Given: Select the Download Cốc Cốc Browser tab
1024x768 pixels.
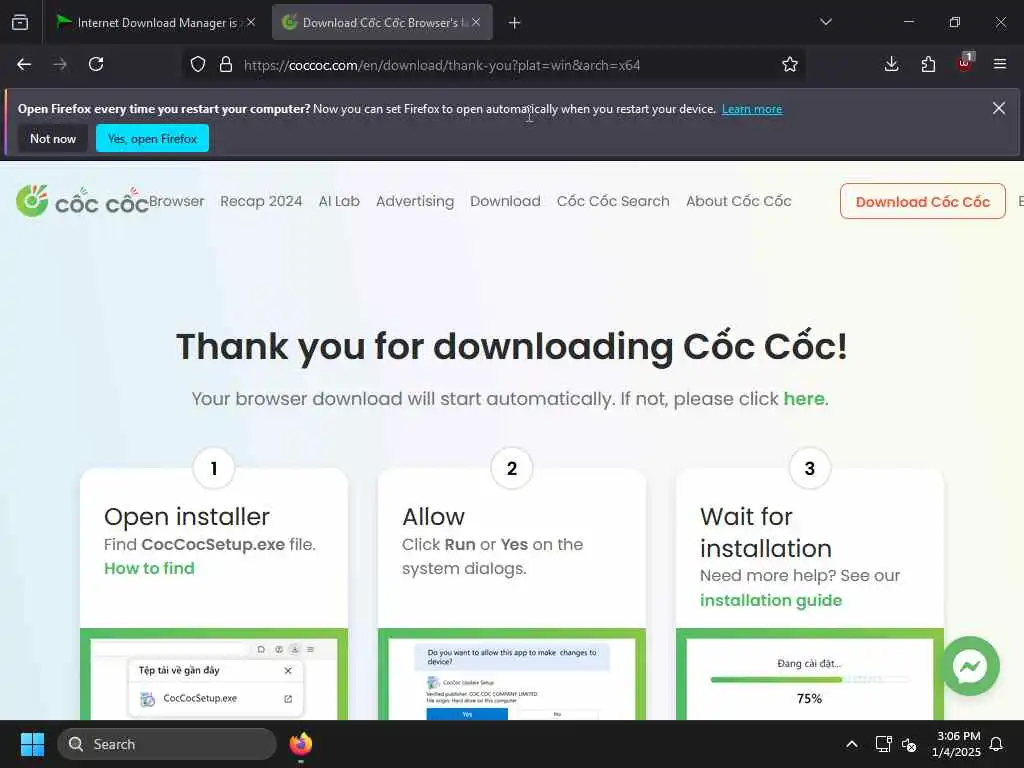Looking at the screenshot, I should pos(382,23).
